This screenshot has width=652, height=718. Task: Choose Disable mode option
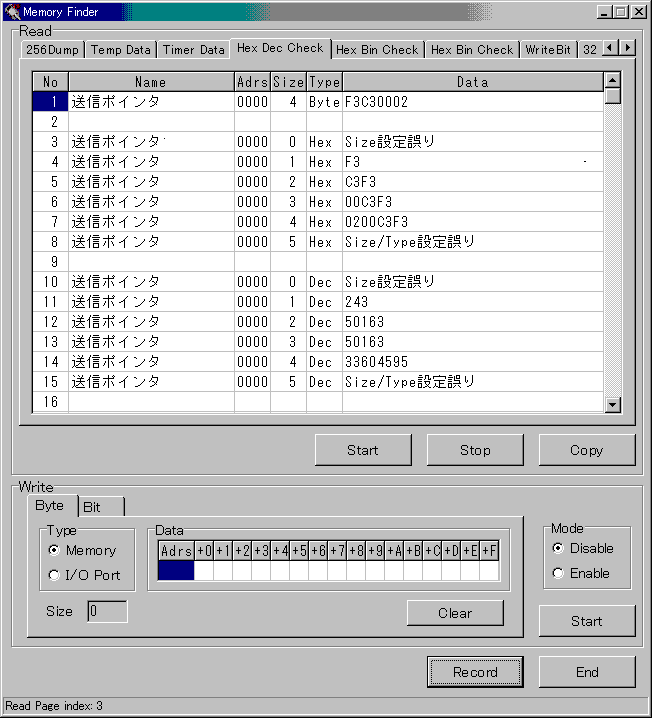click(x=558, y=548)
